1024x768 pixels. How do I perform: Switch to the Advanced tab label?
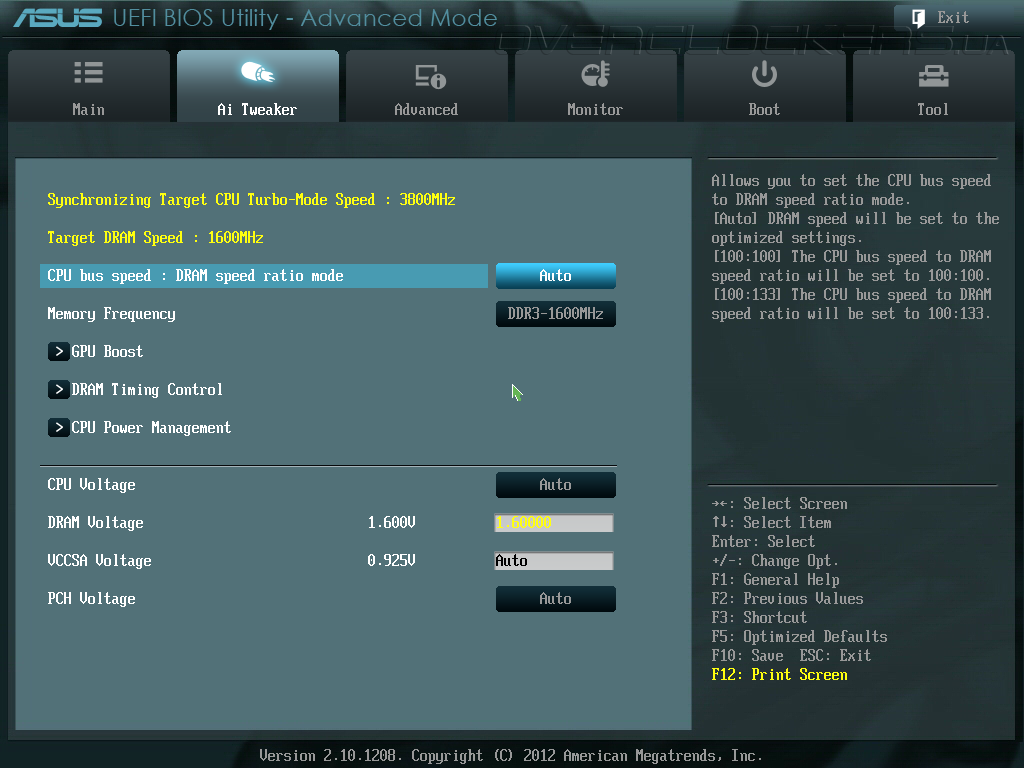click(x=426, y=110)
